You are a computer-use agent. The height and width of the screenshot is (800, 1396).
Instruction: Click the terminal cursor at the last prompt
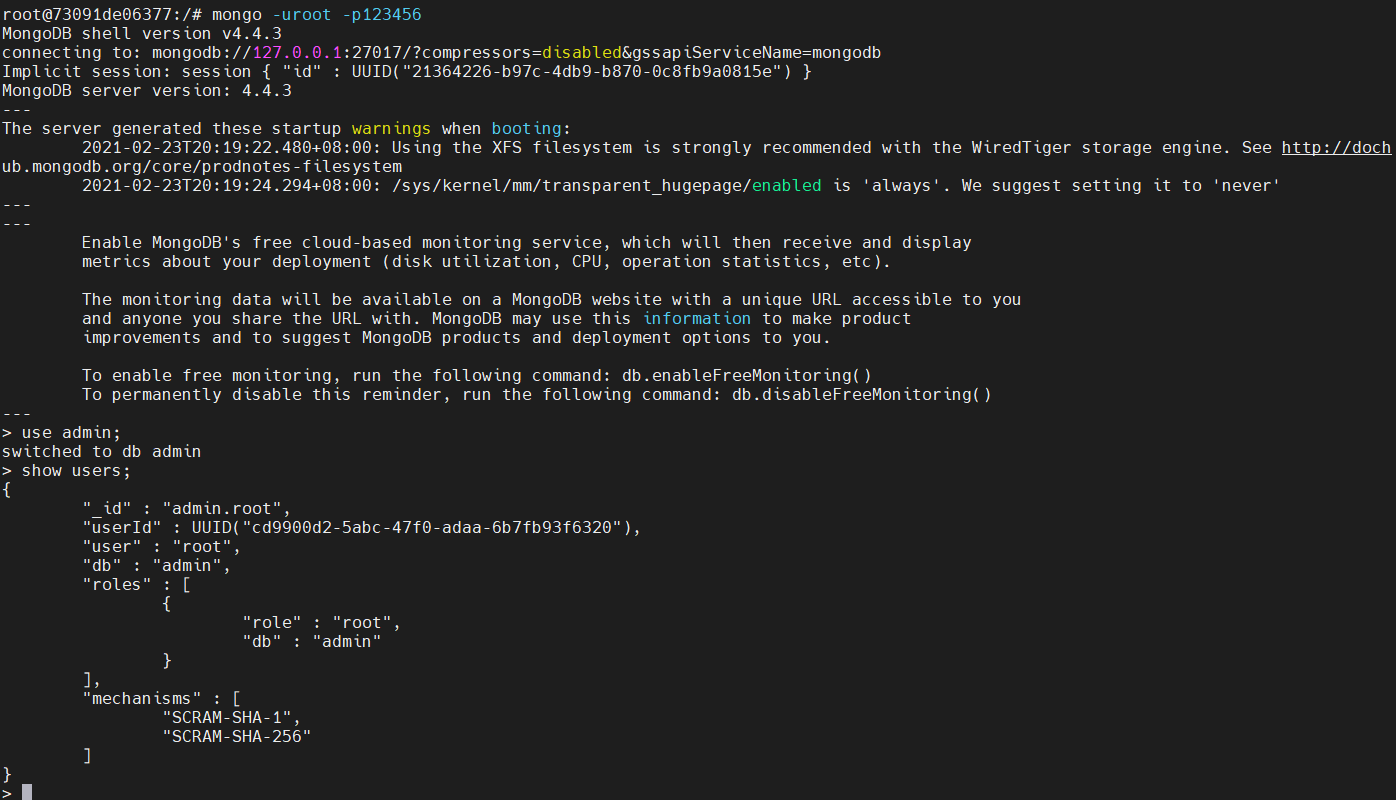[x=27, y=792]
